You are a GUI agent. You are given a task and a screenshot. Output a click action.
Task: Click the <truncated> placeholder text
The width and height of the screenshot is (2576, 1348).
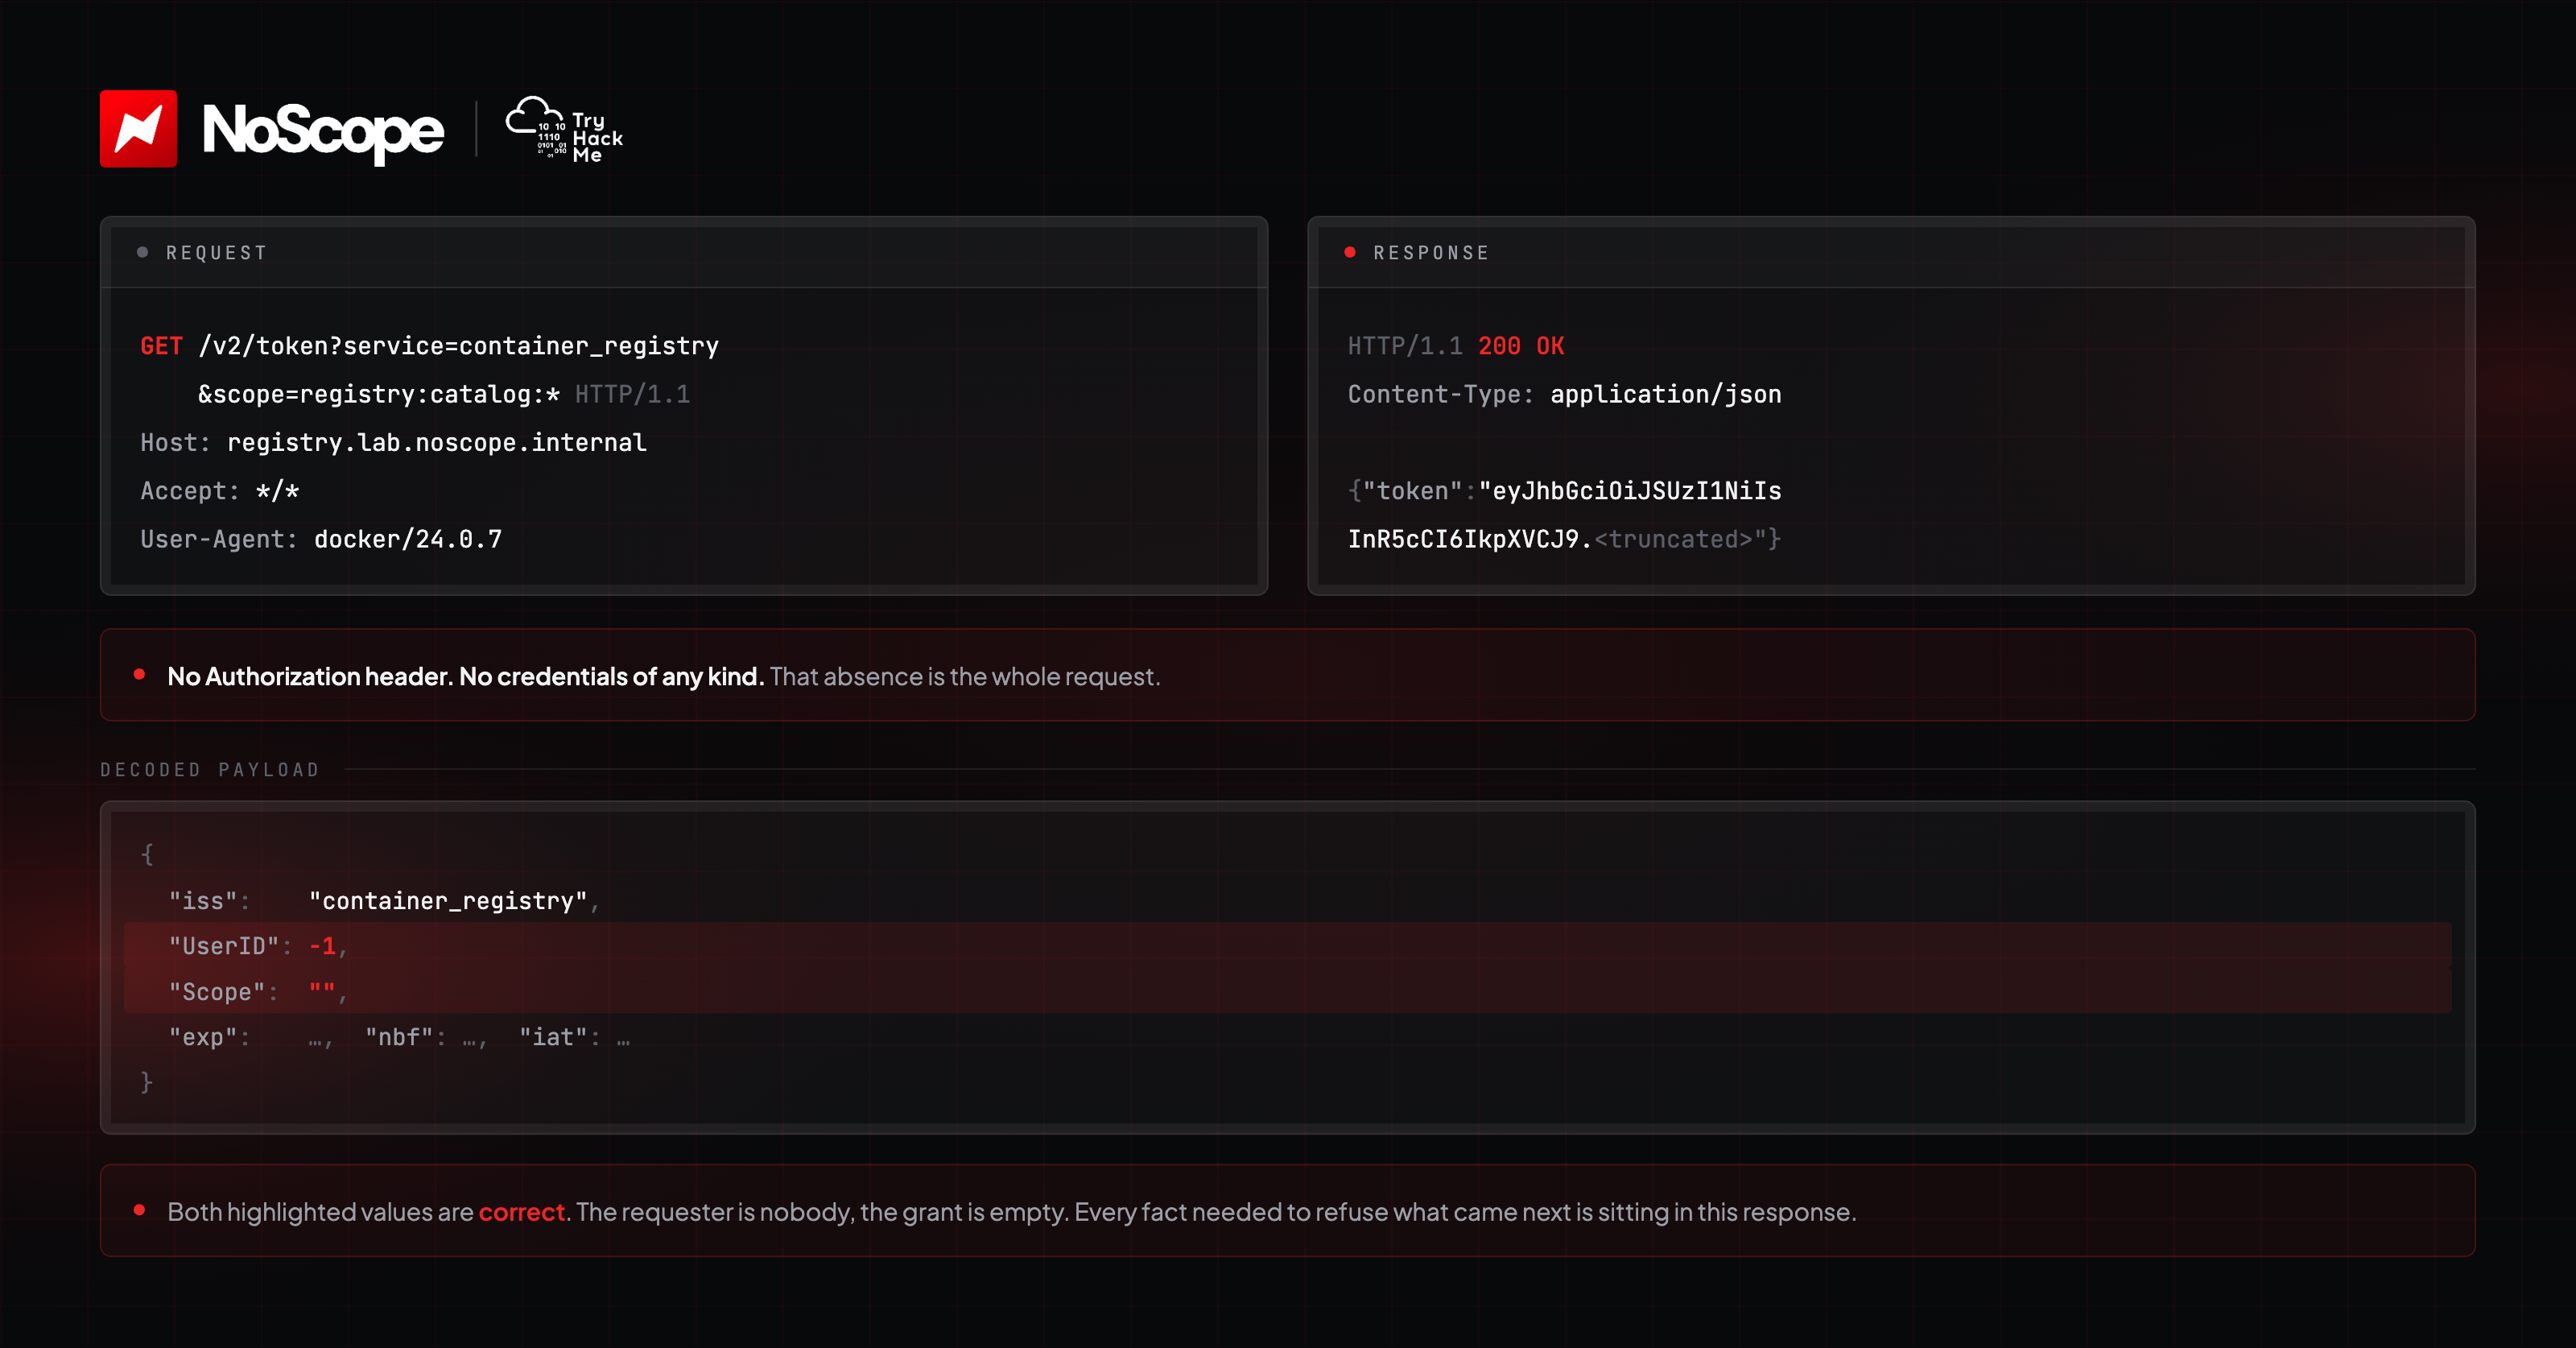[x=1673, y=539]
